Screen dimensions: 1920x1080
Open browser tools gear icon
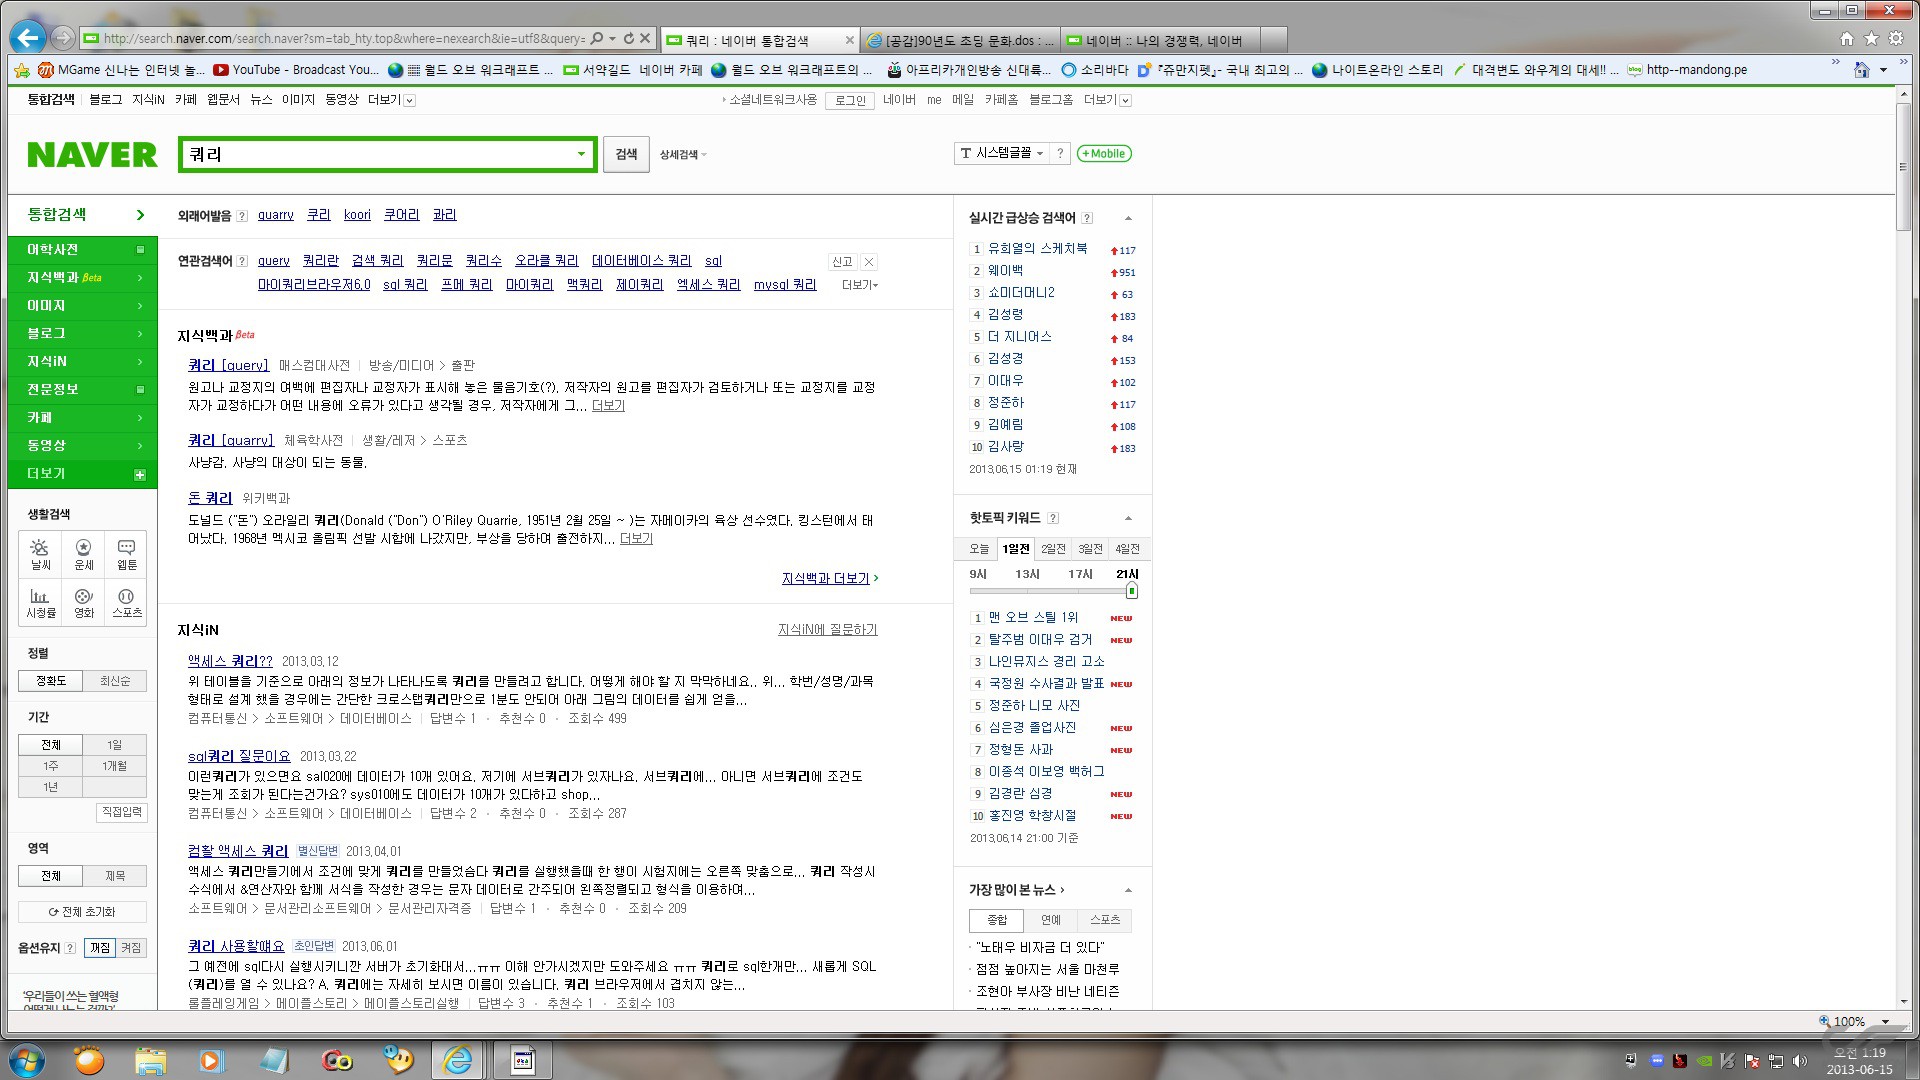(1896, 39)
